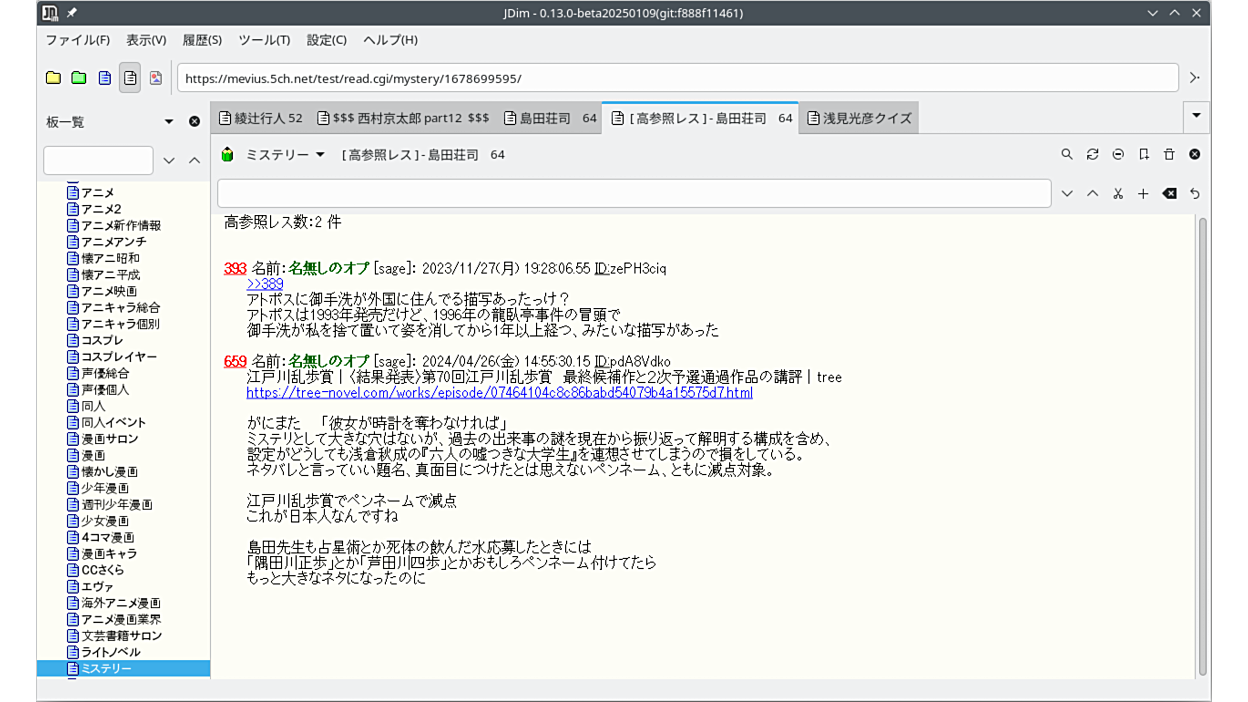Switch to the 綾辻行人 52 tab
This screenshot has width=1248, height=702.
tap(261, 118)
